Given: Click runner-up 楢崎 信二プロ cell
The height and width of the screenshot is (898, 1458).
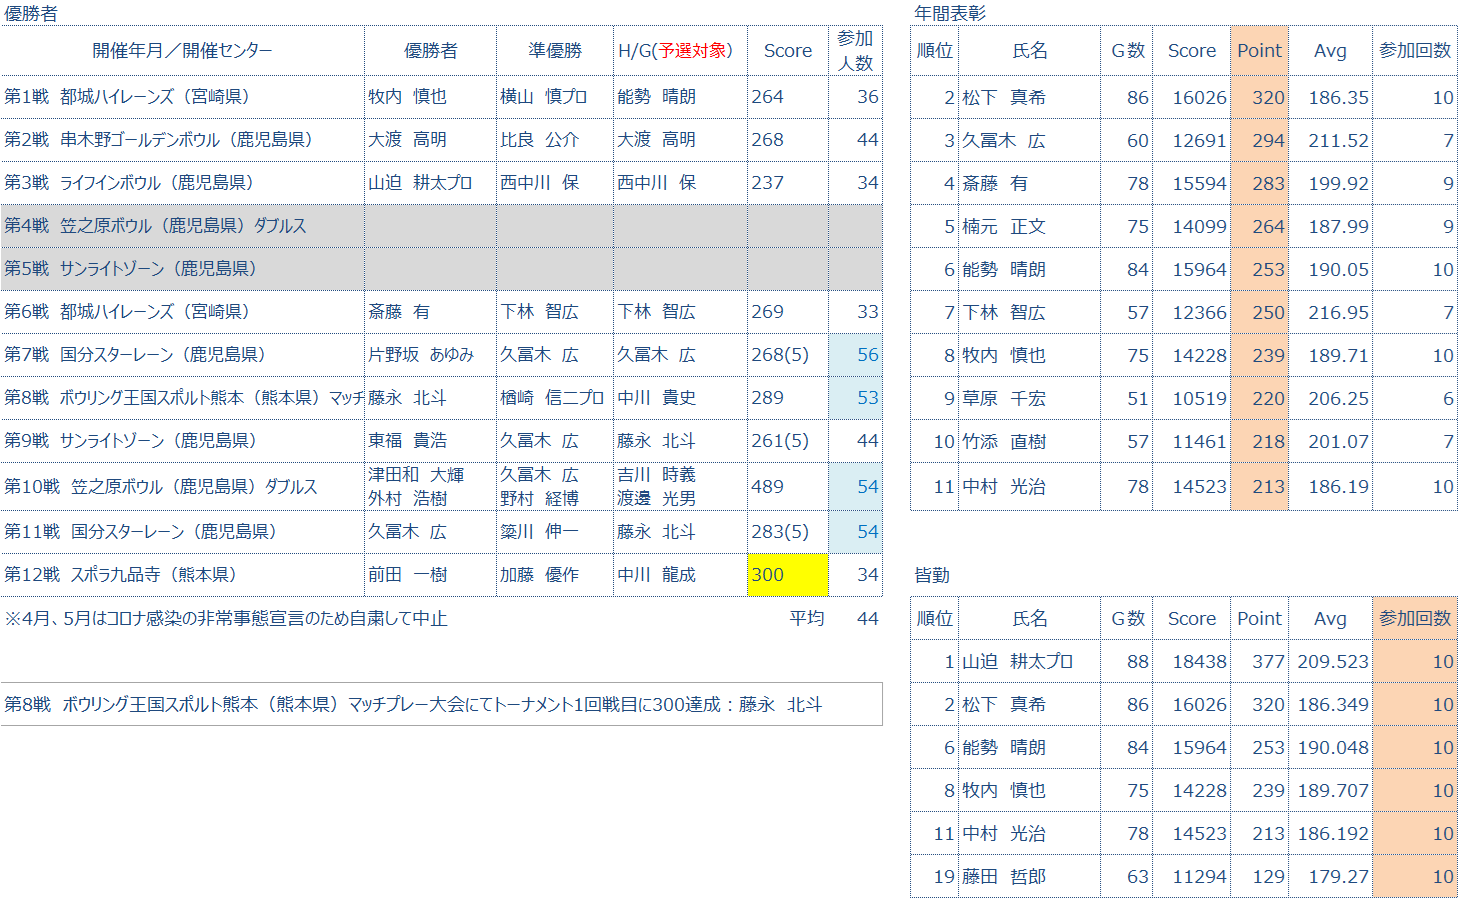Looking at the screenshot, I should [x=555, y=398].
